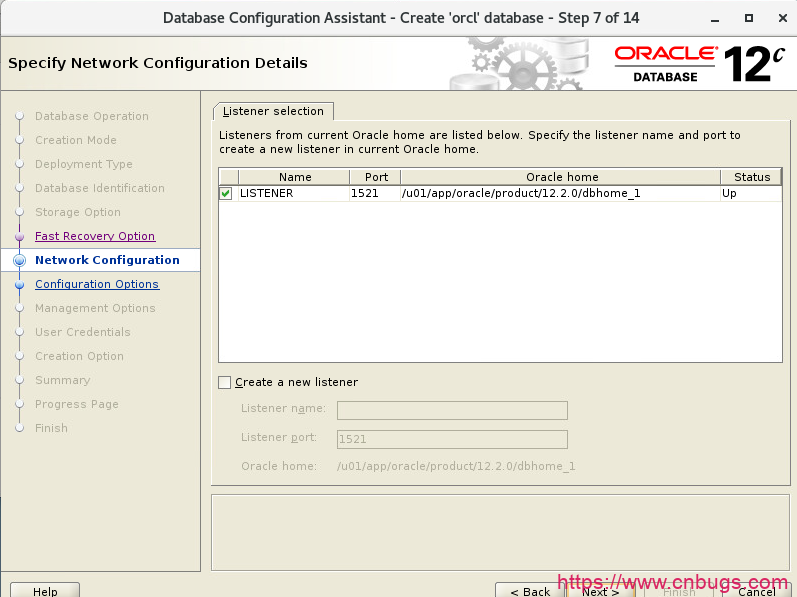797x597 pixels.
Task: Select the Network Configuration step in sidebar
Action: 107,260
